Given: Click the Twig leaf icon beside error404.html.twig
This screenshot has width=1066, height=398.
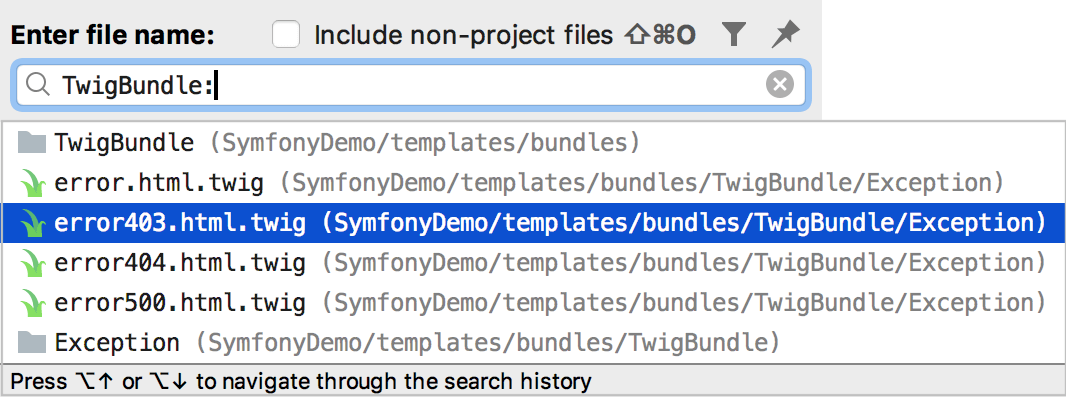Looking at the screenshot, I should click(x=32, y=263).
